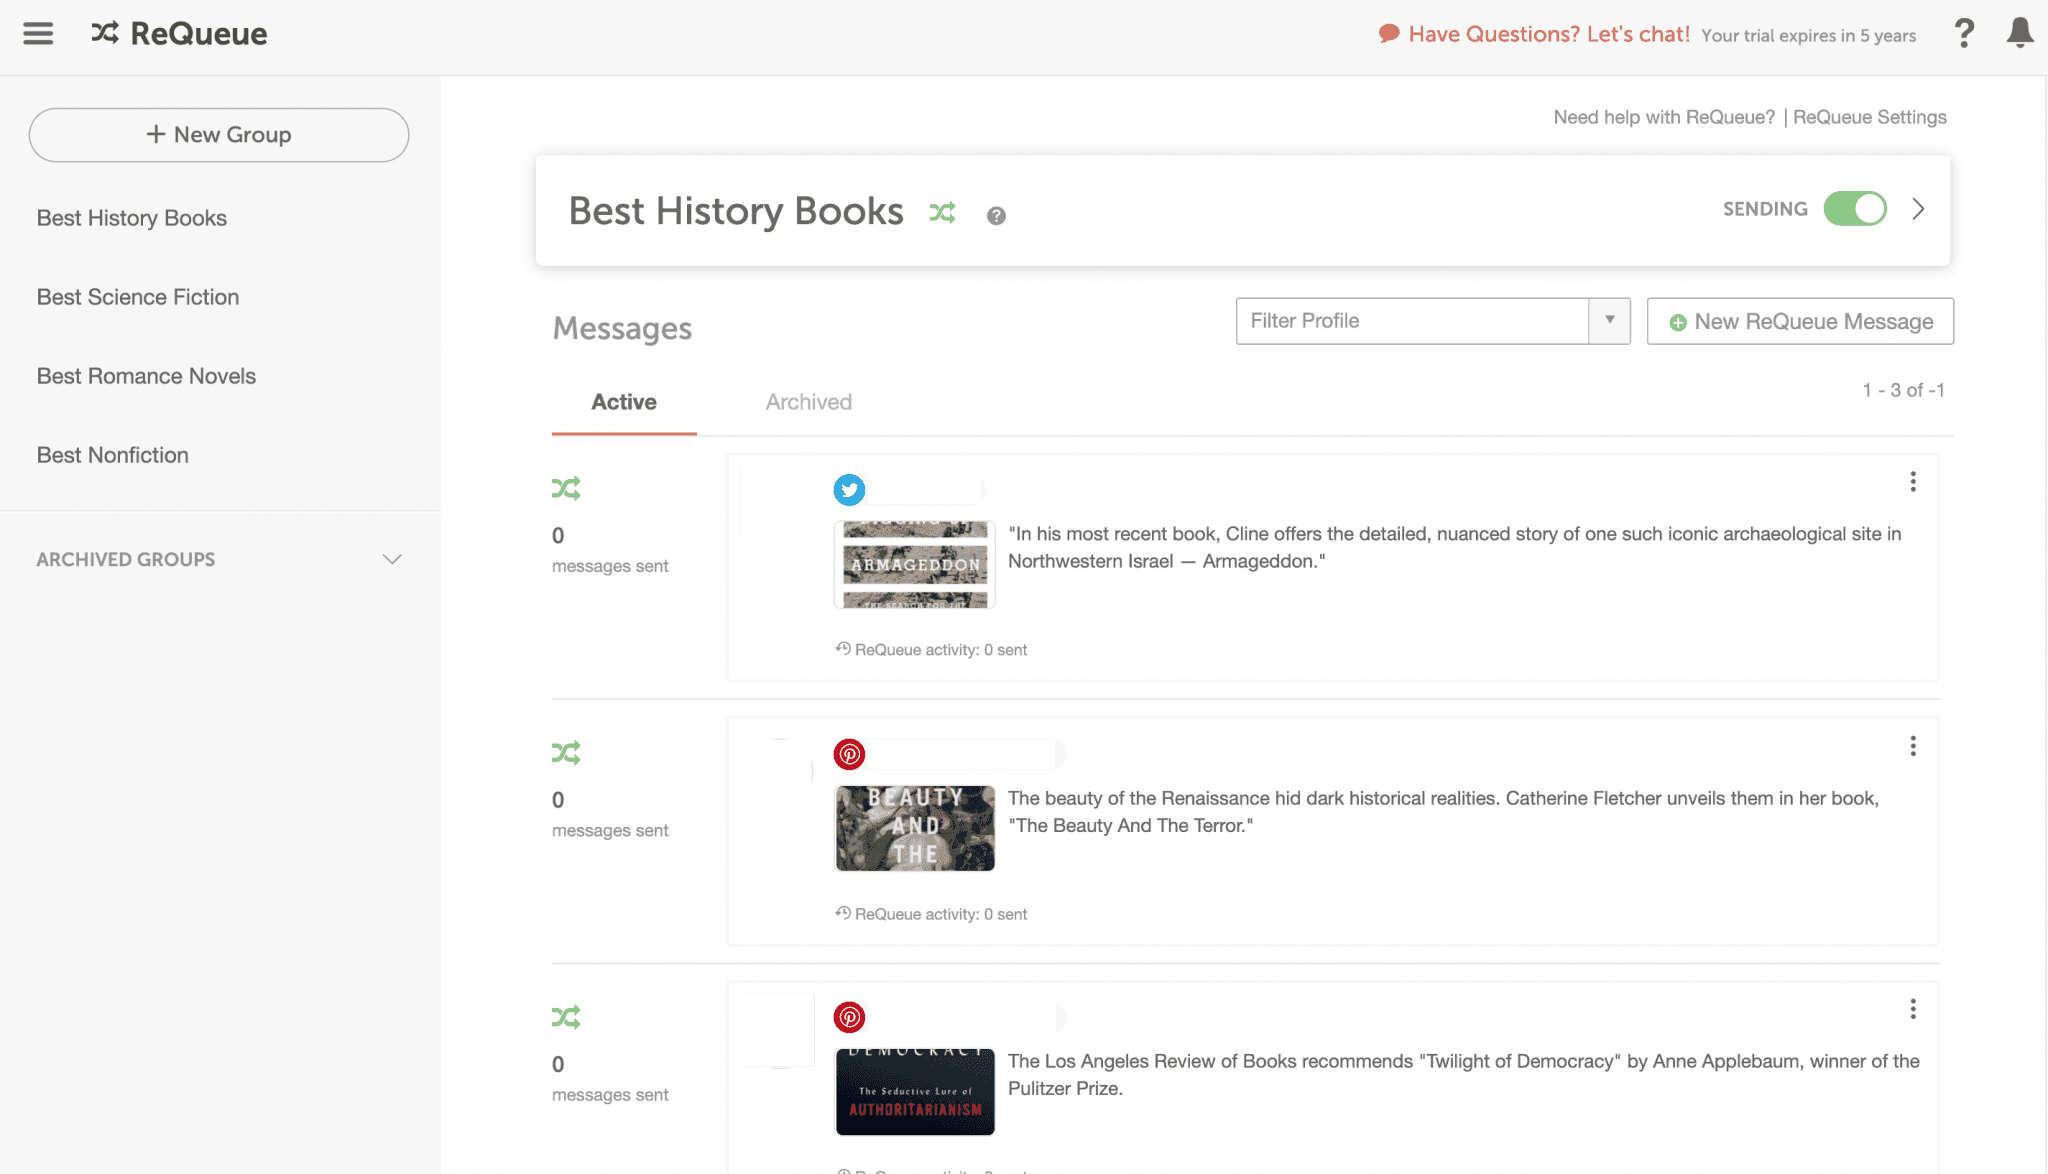
Task: Open the ReQueue Settings link
Action: click(1869, 117)
